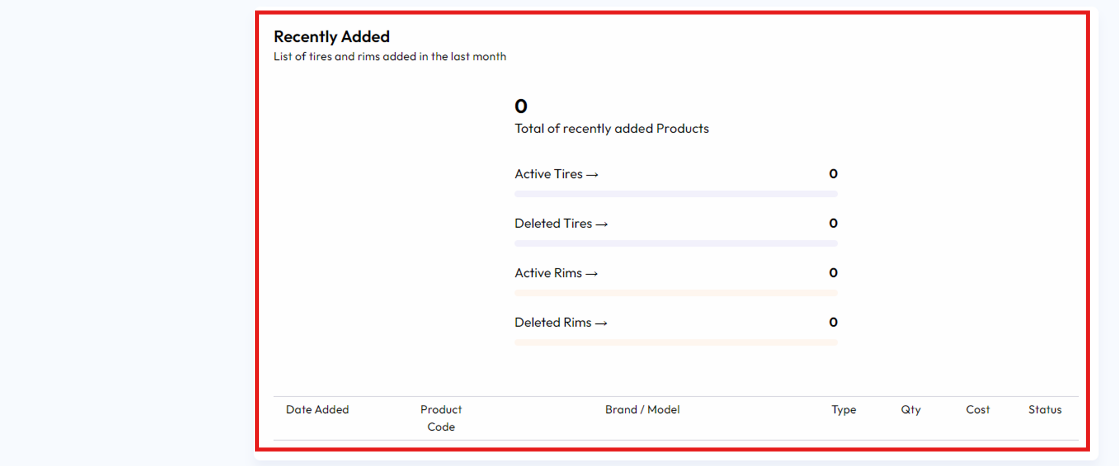Click the Deleted Tires progress bar
The image size is (1119, 466).
click(676, 243)
